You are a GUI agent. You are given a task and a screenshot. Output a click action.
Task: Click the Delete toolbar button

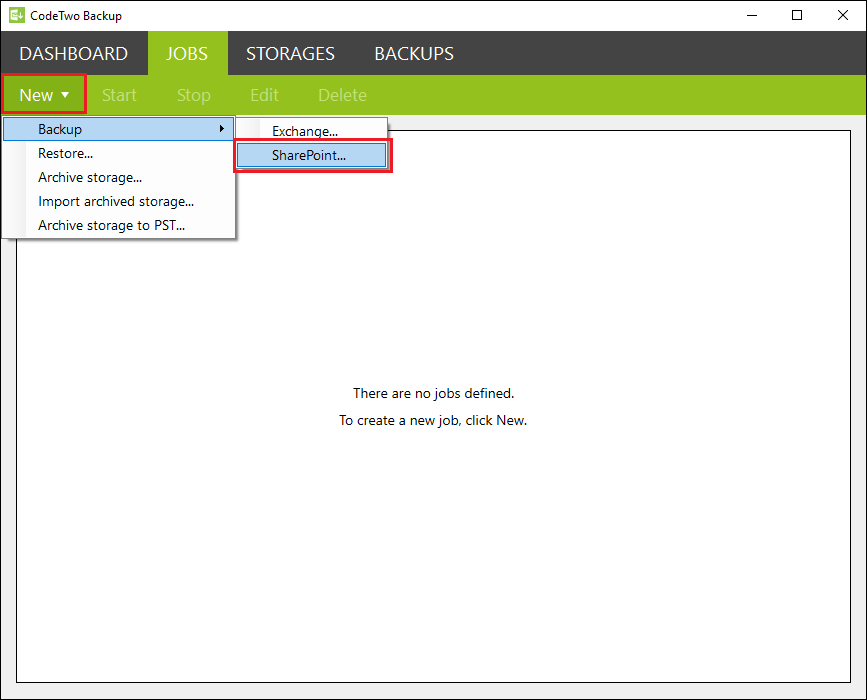pos(342,95)
